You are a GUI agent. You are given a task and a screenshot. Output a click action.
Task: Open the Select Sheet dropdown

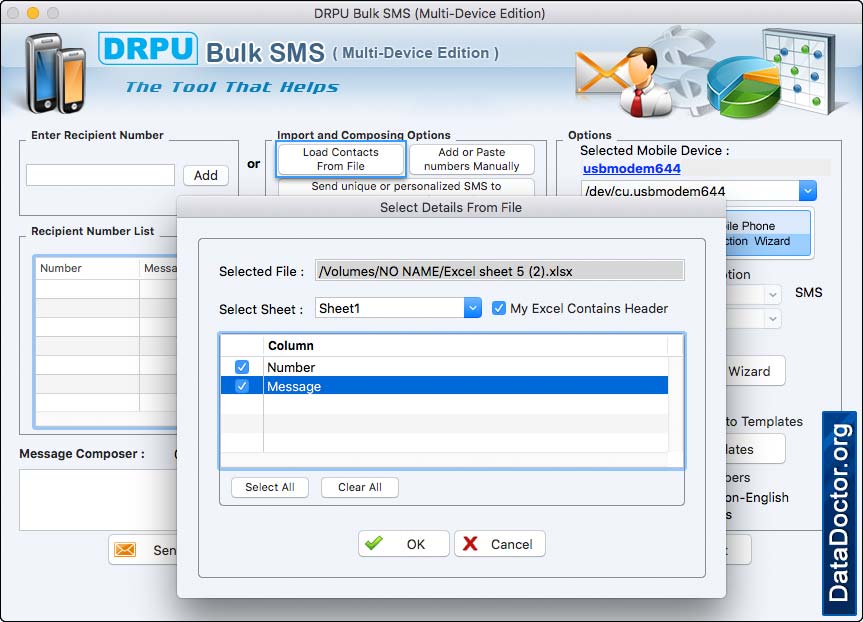(472, 308)
